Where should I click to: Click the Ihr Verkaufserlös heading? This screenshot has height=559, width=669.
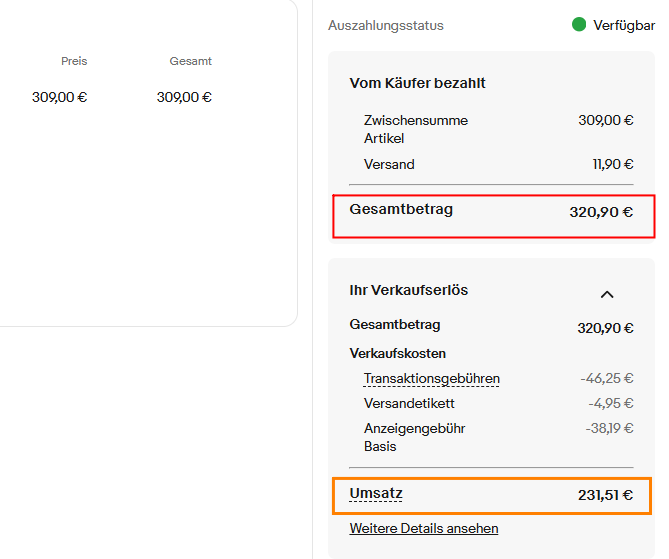(409, 290)
